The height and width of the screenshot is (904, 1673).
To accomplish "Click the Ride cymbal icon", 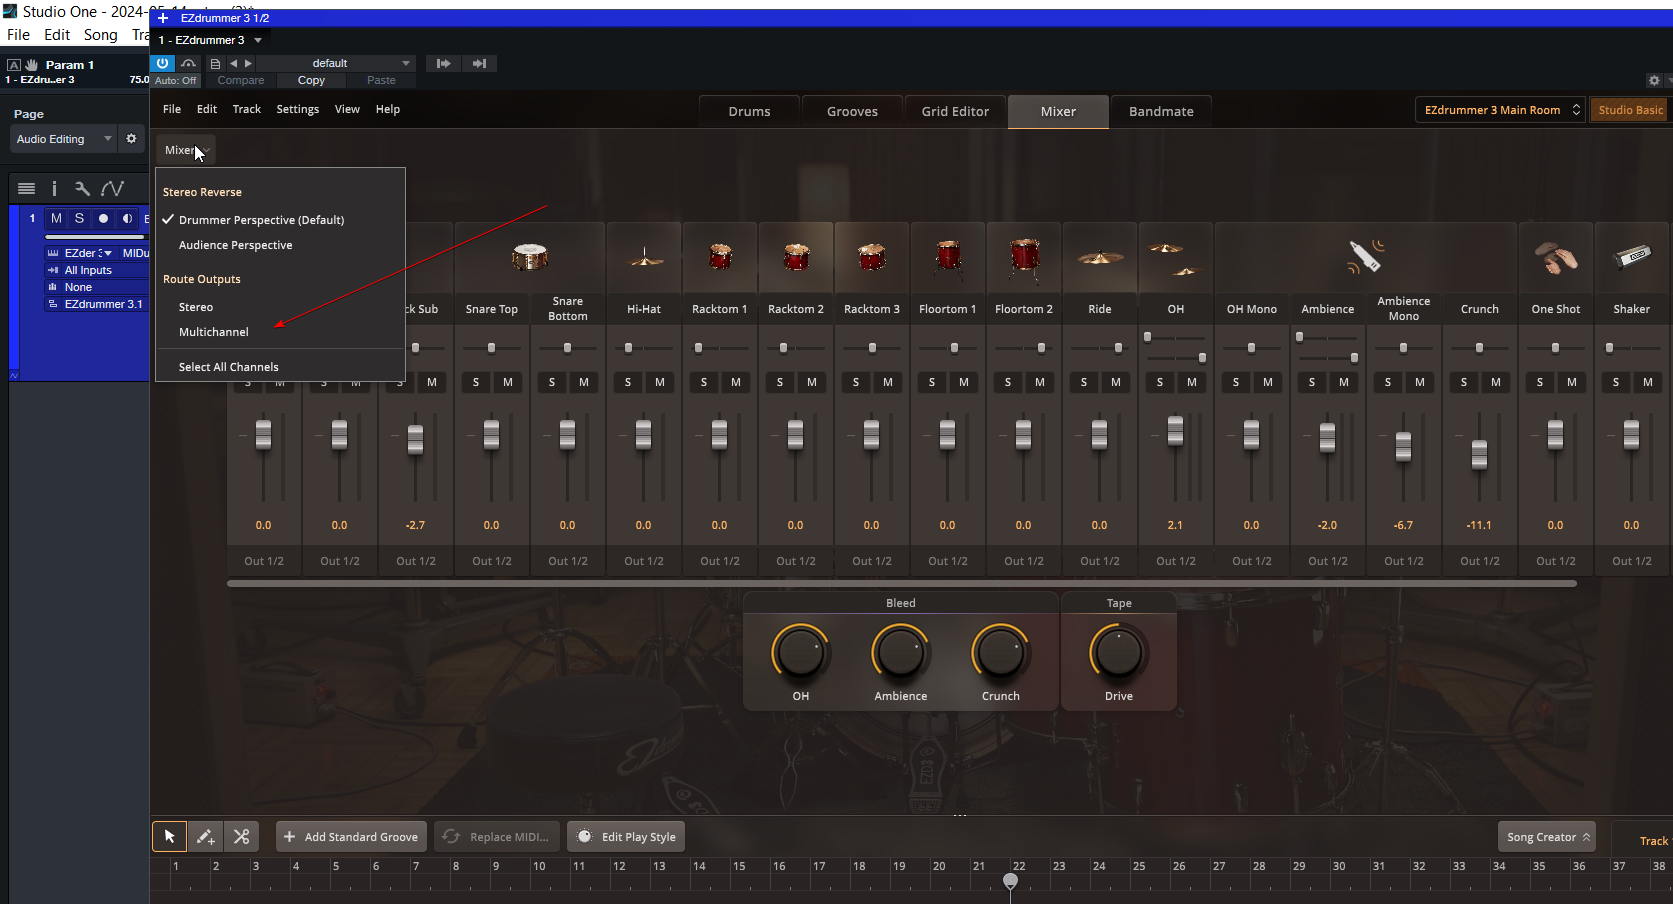I will coord(1100,258).
